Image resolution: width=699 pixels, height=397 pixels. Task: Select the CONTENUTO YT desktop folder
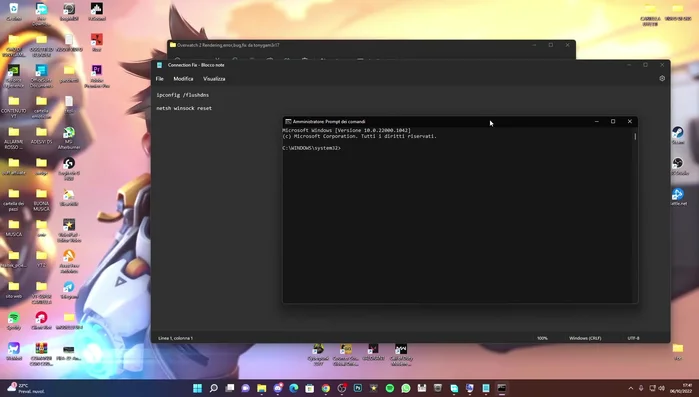[14, 107]
